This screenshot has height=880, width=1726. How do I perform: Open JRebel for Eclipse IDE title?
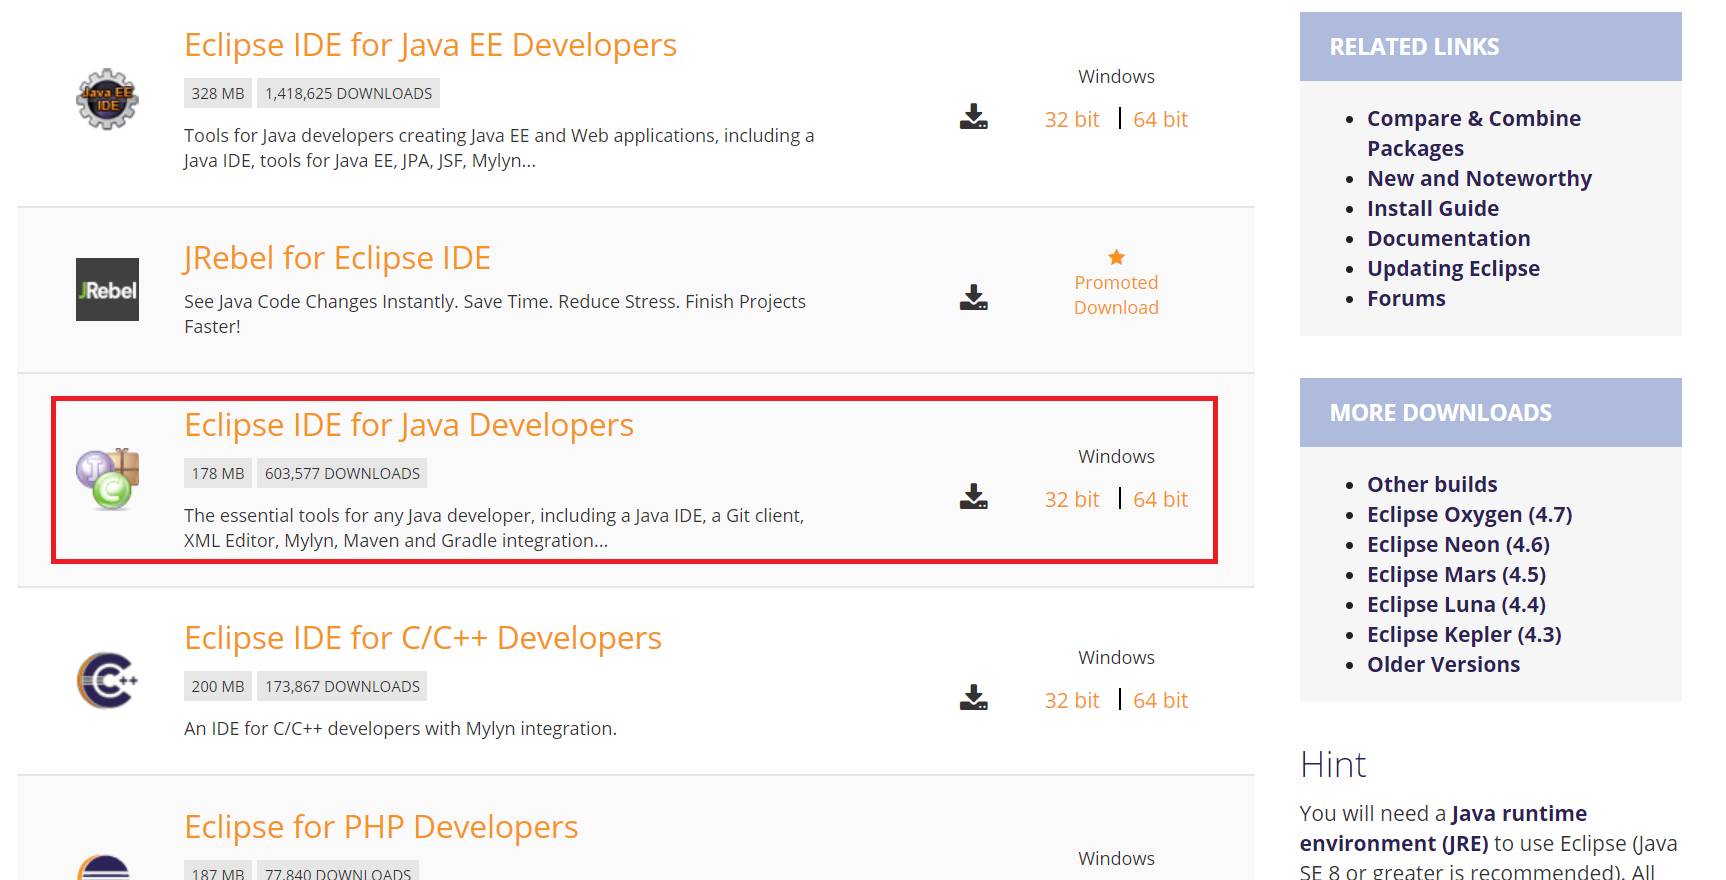pyautogui.click(x=337, y=258)
